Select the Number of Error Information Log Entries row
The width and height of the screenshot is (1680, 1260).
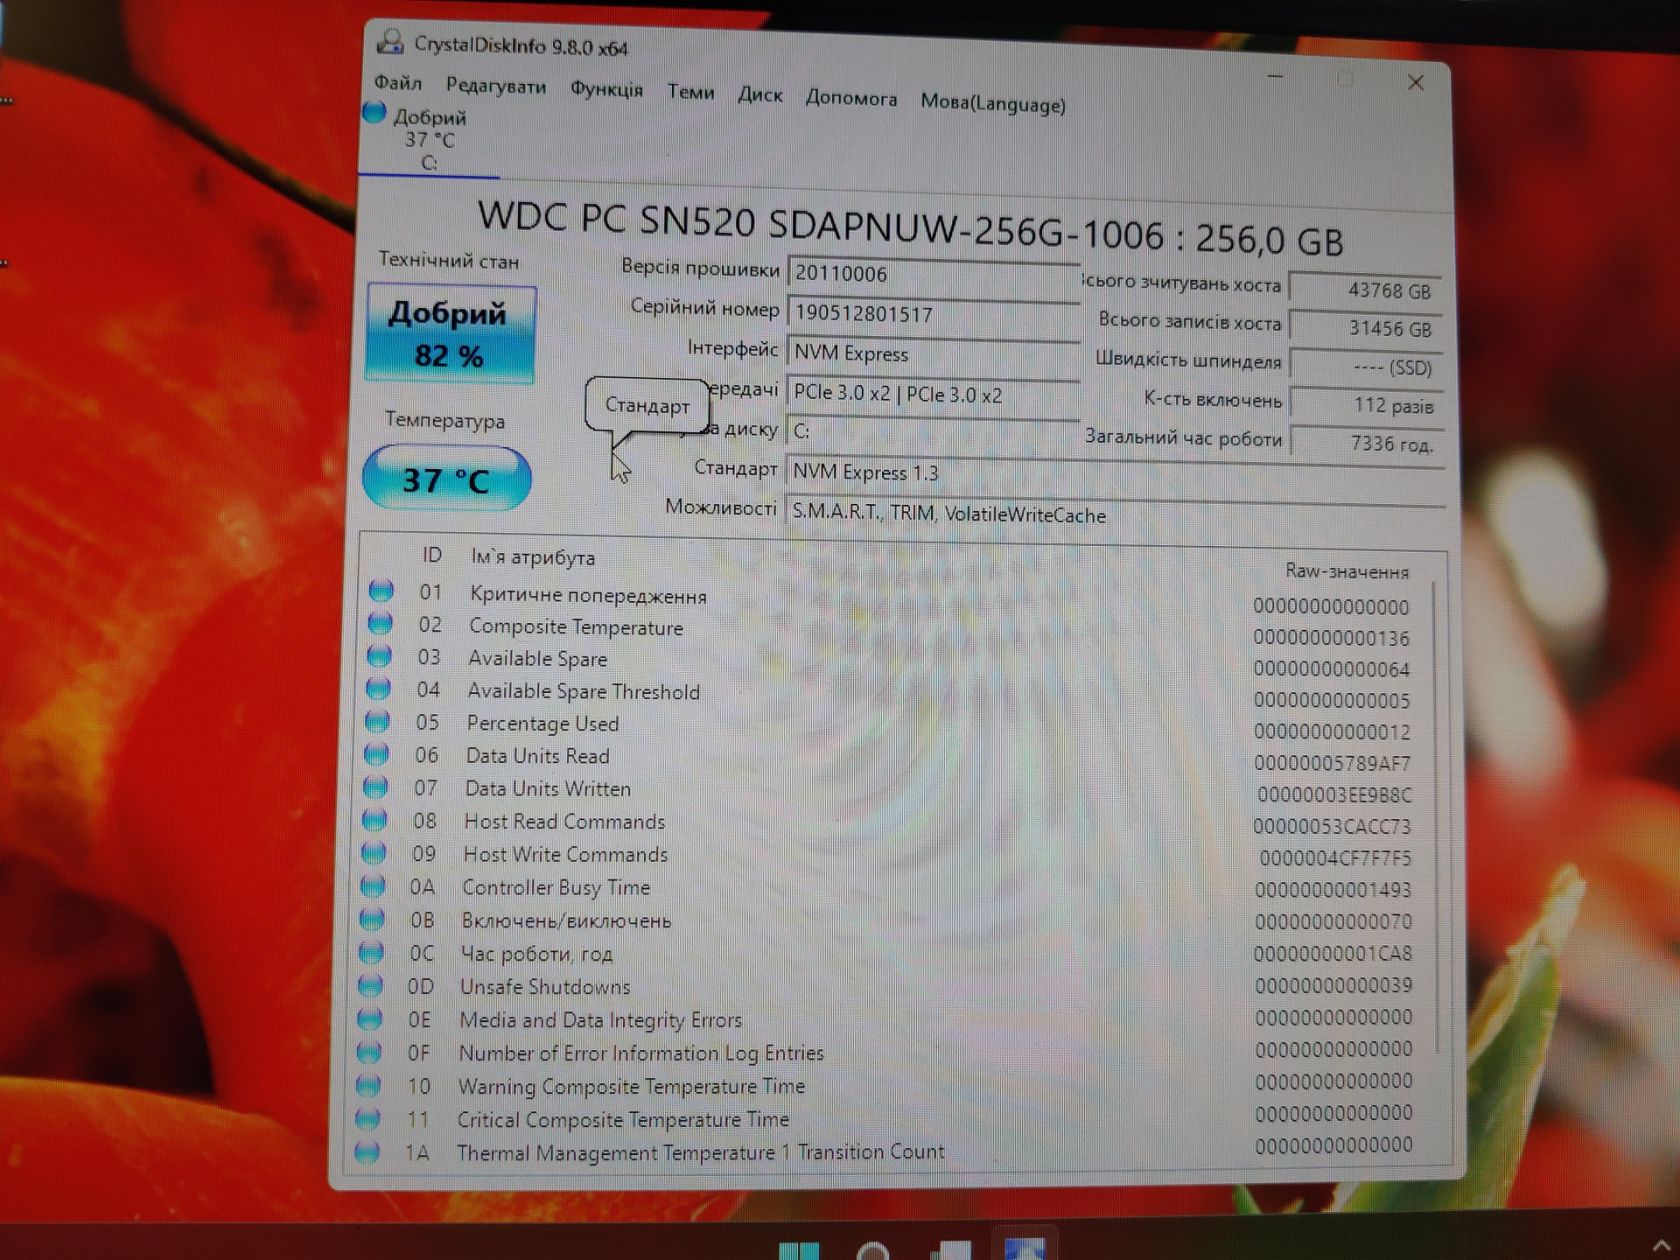point(888,1051)
